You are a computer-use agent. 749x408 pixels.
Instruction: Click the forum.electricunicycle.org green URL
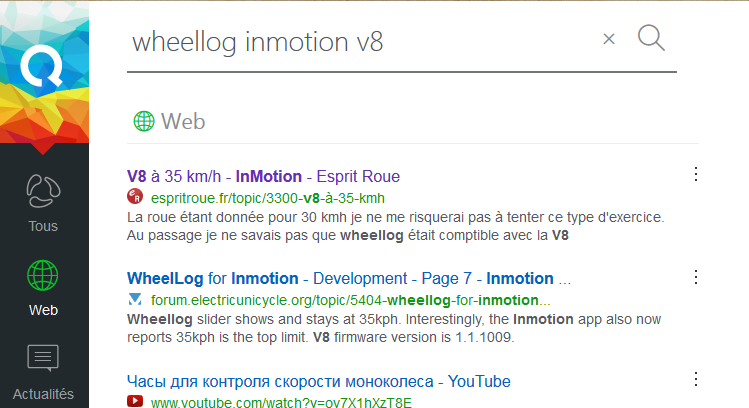tap(351, 301)
